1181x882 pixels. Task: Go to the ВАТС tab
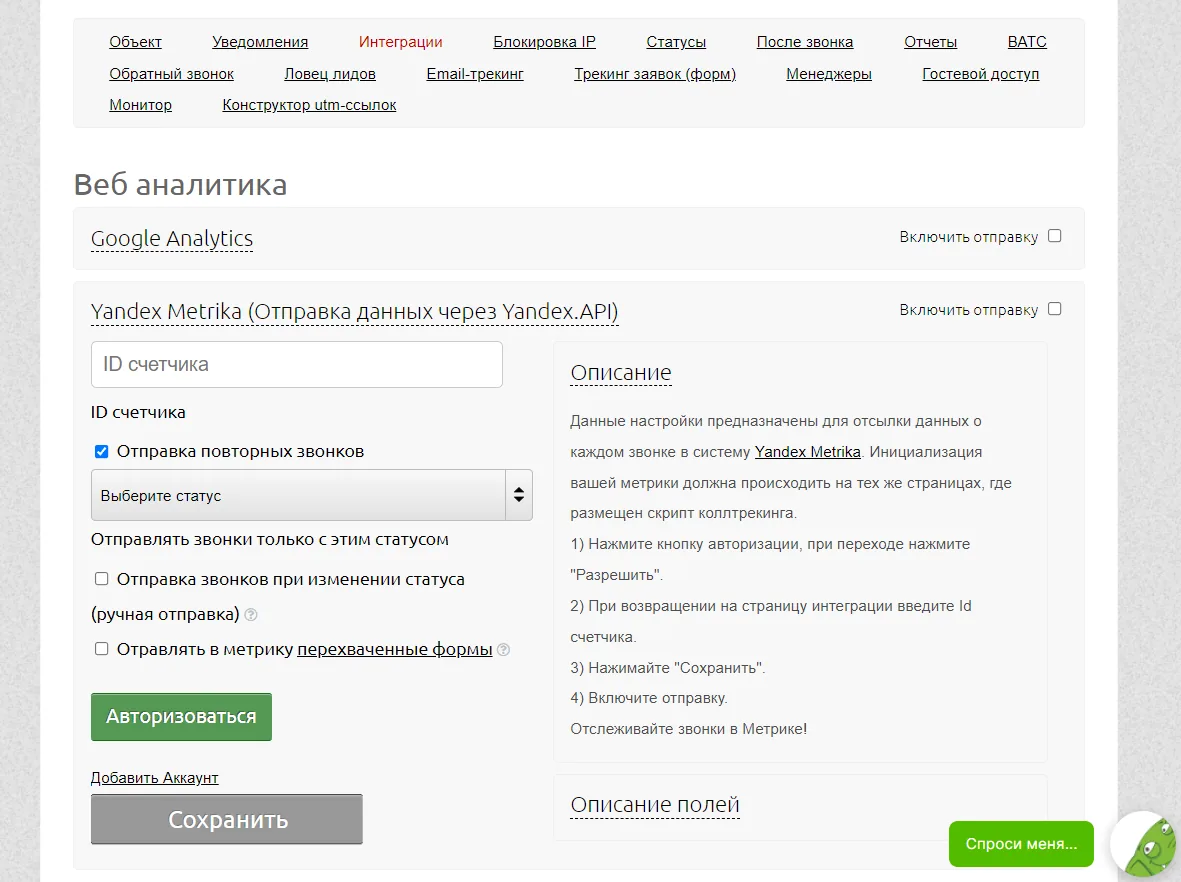point(1027,42)
